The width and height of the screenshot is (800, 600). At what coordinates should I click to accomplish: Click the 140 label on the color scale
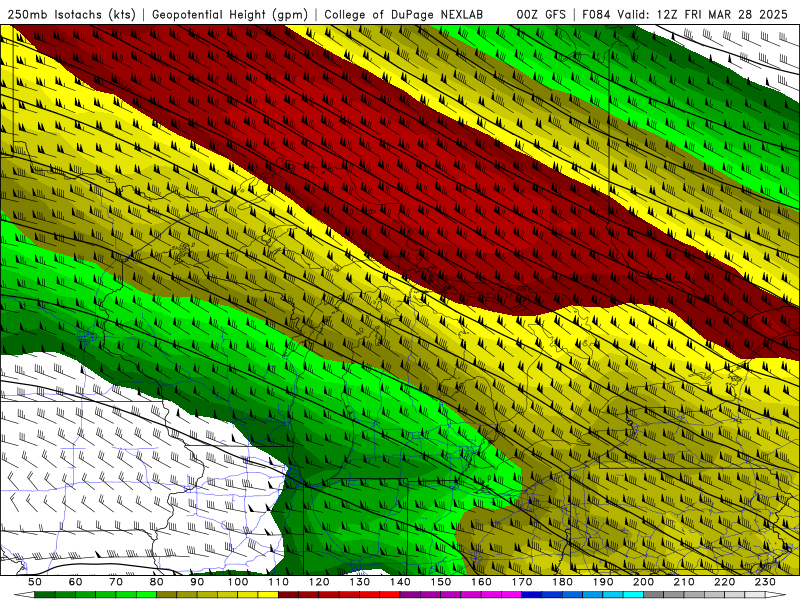click(x=400, y=582)
